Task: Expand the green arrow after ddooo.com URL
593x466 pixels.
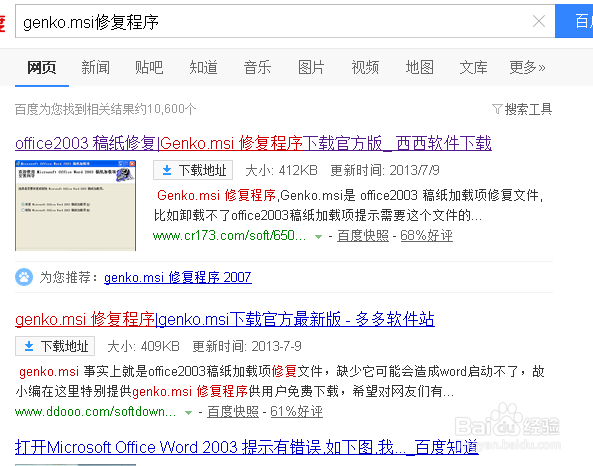Action: 188,413
